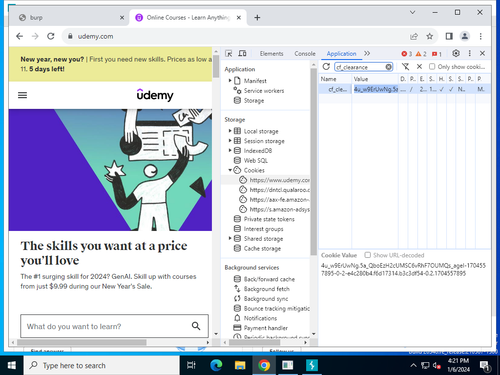This screenshot has height=375, width=500.
Task: Click the yellow warnings count indicator
Action: click(x=421, y=54)
